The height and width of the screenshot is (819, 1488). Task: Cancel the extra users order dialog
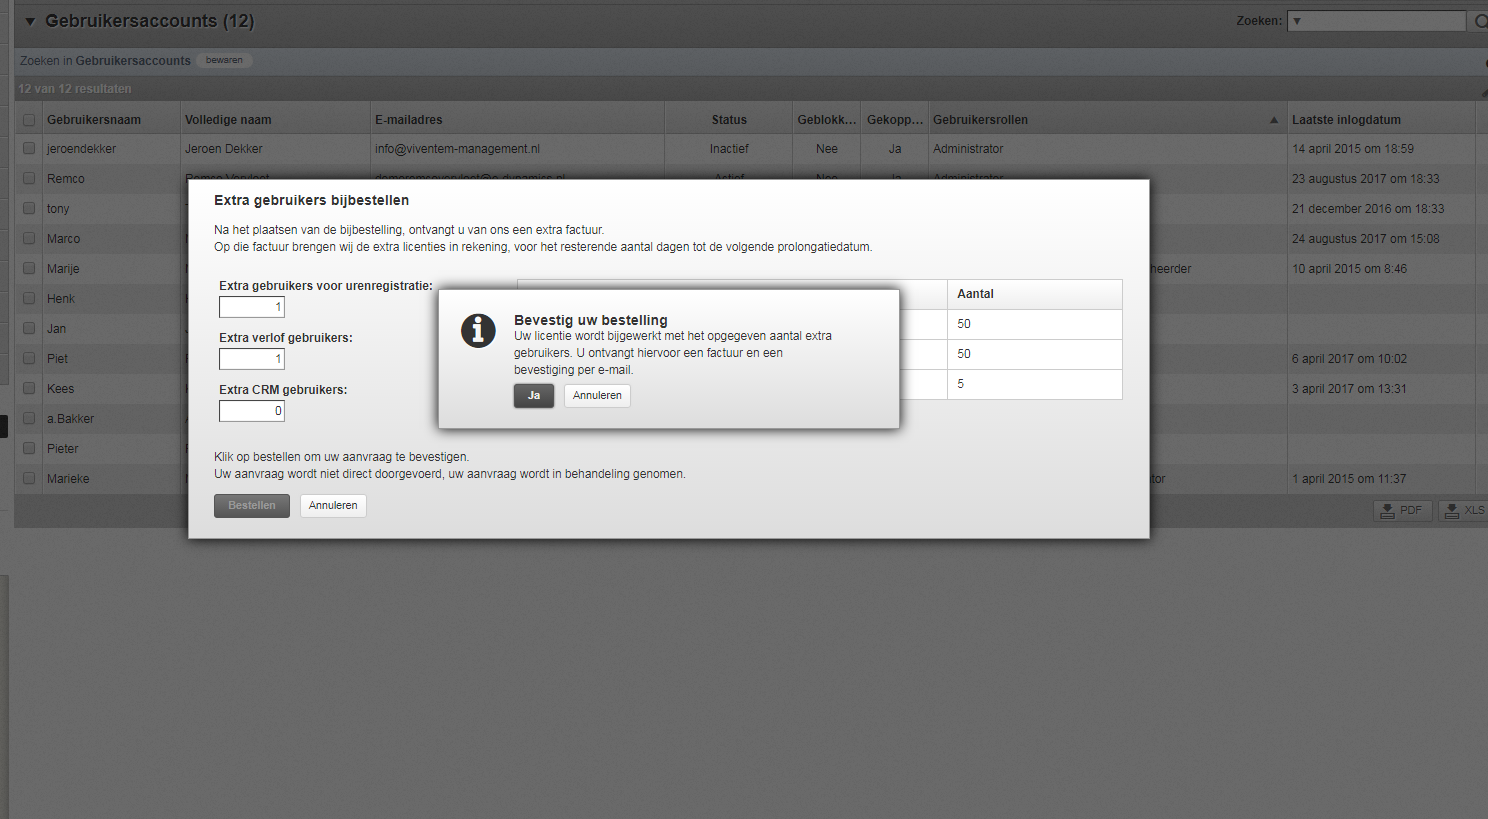coord(333,506)
